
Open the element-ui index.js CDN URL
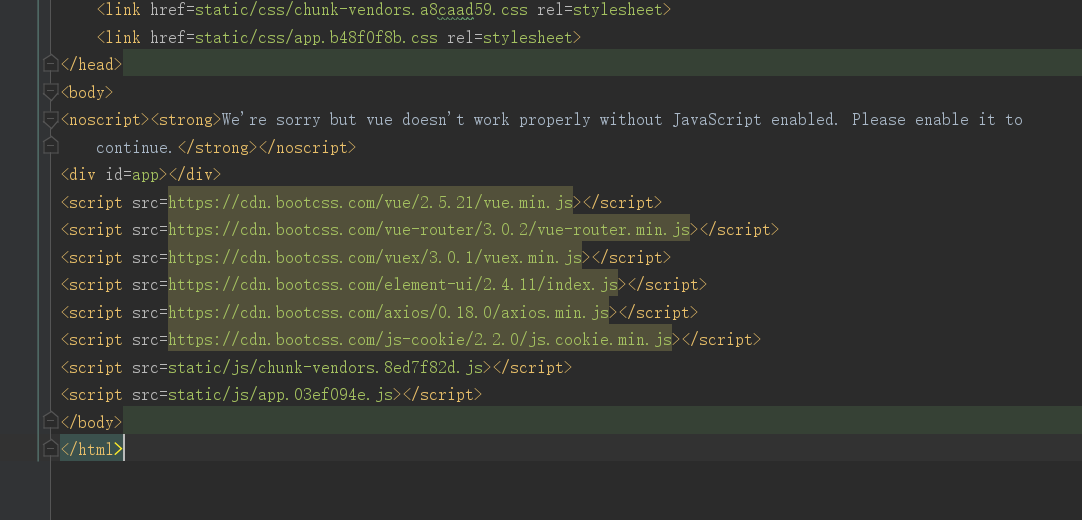[x=393, y=284]
